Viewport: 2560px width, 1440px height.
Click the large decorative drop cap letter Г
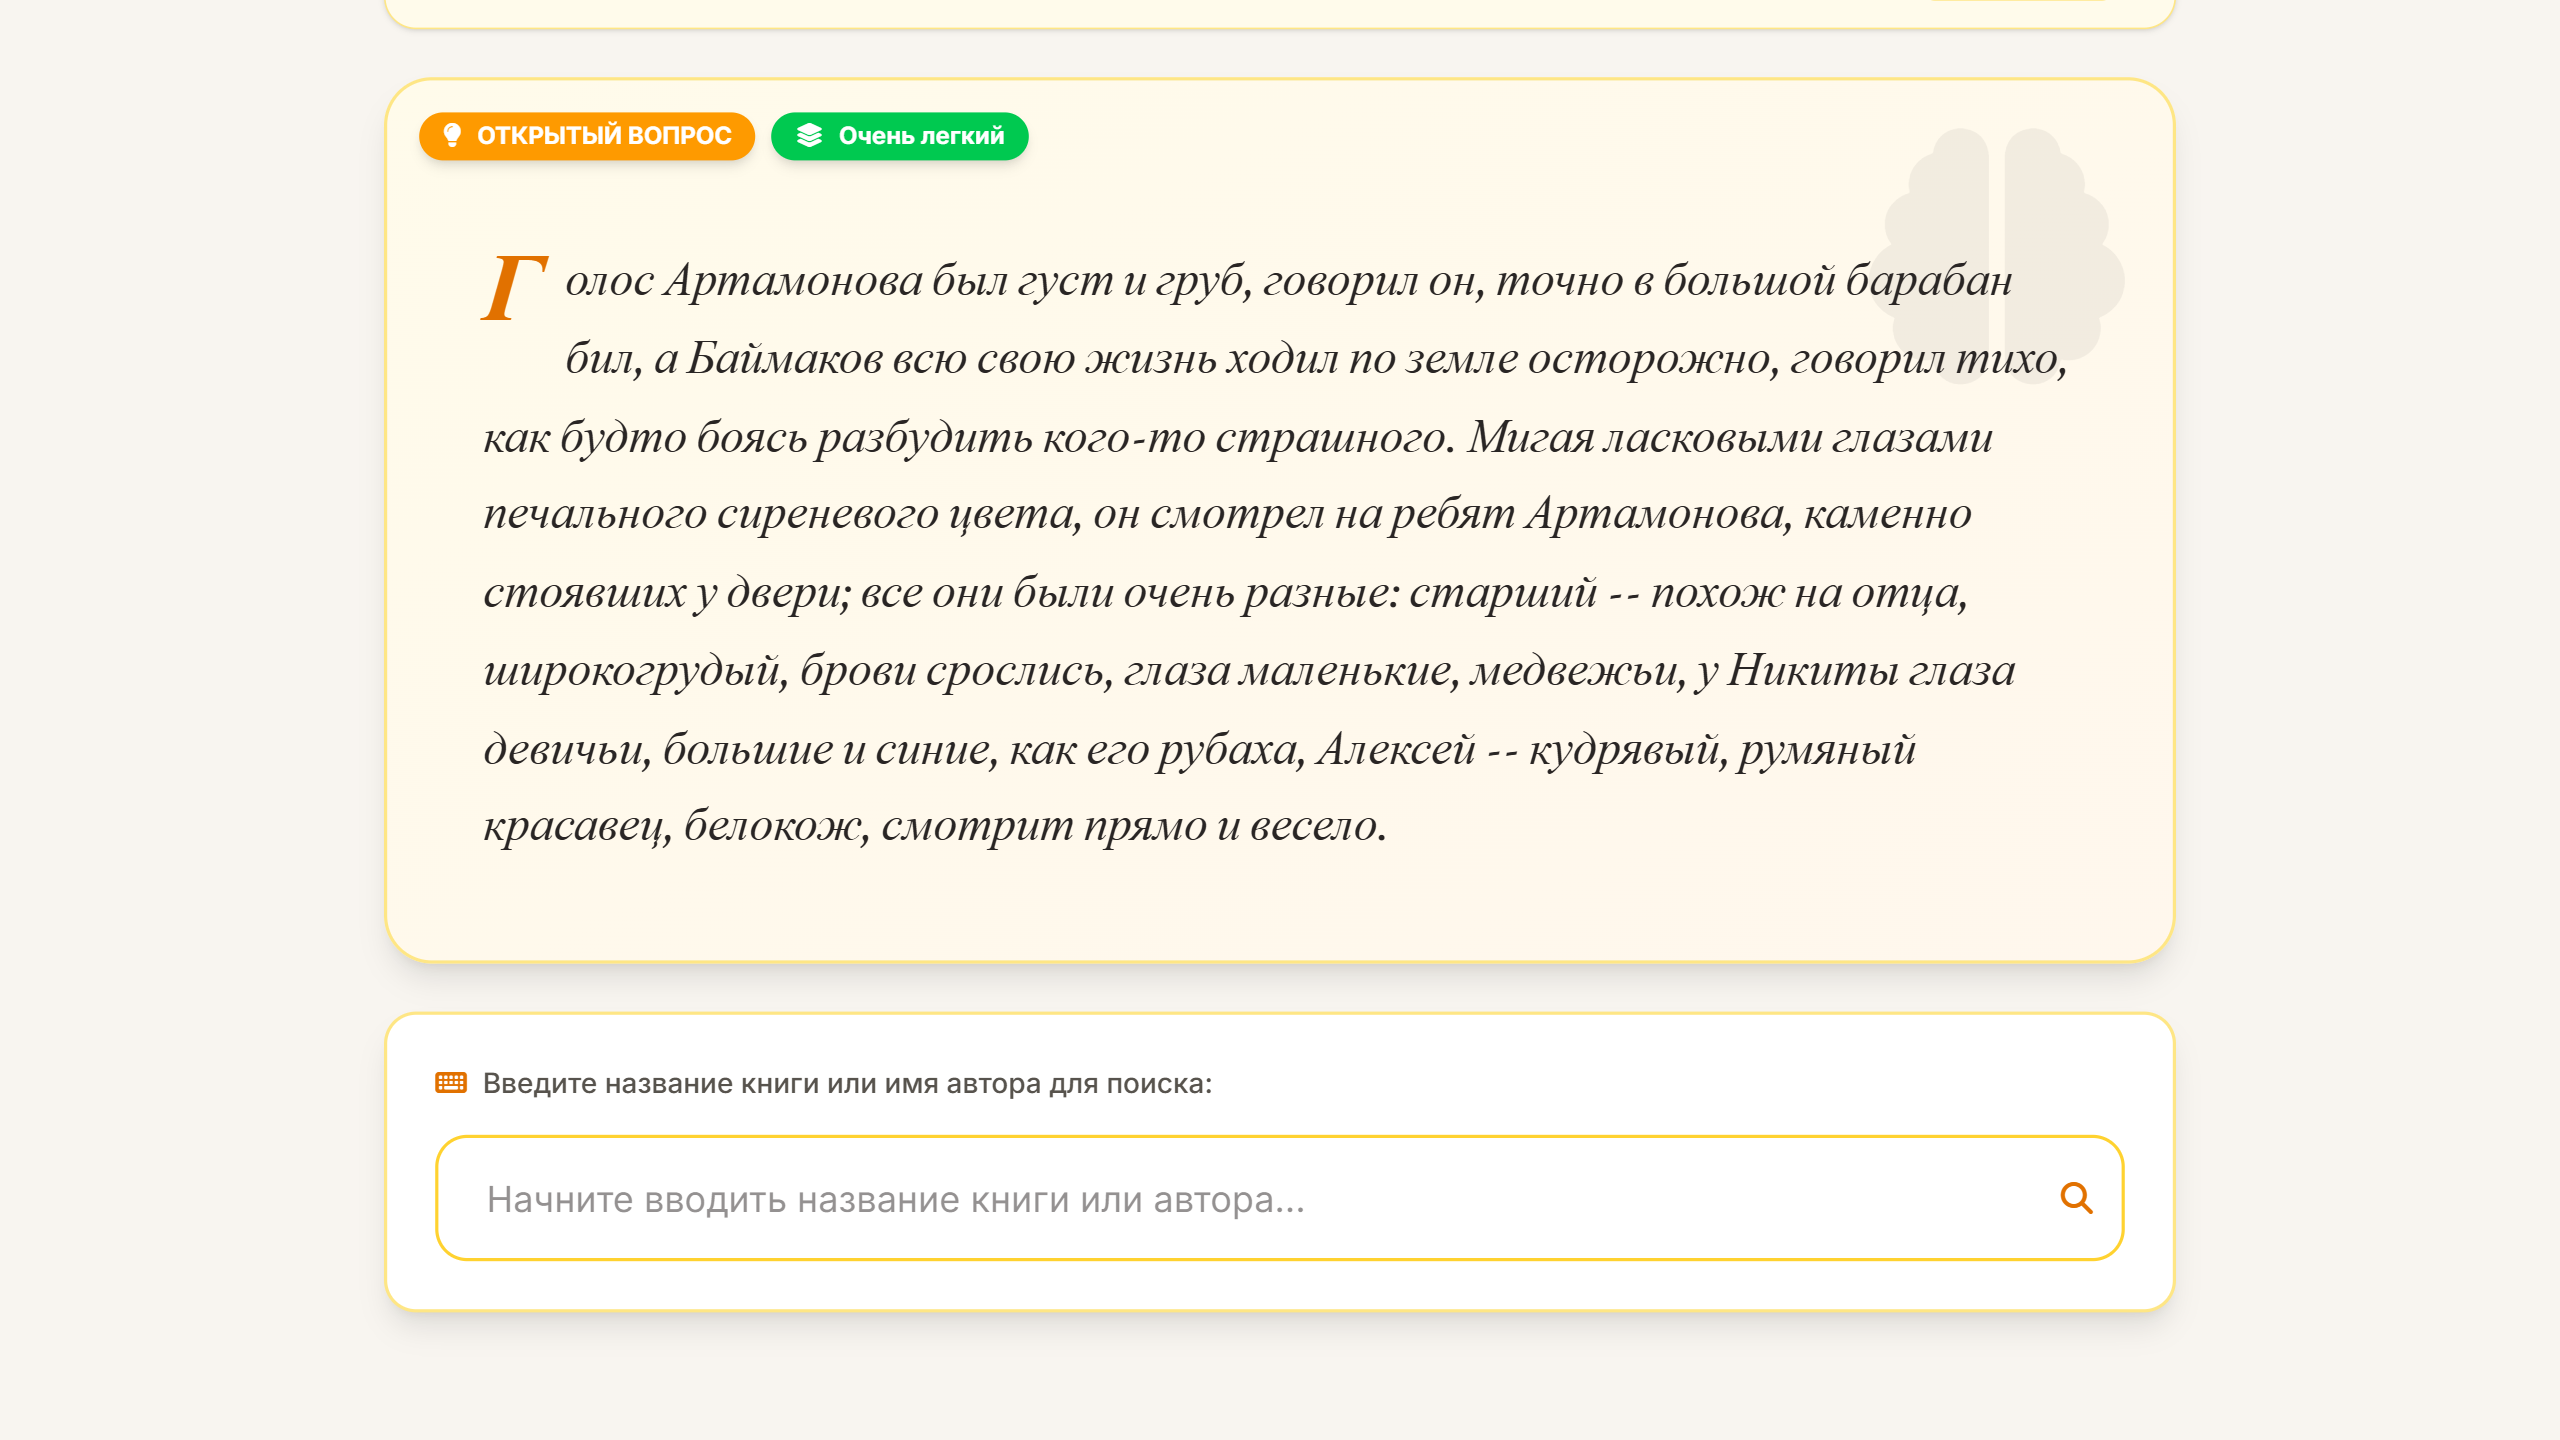[x=512, y=290]
